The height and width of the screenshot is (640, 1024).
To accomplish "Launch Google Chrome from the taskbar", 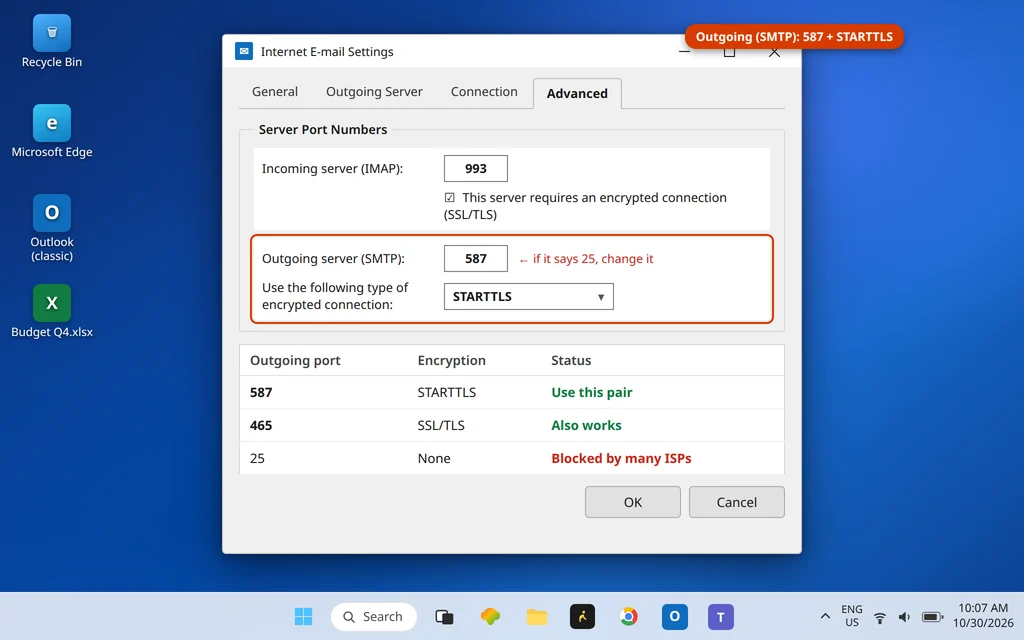I will click(628, 616).
